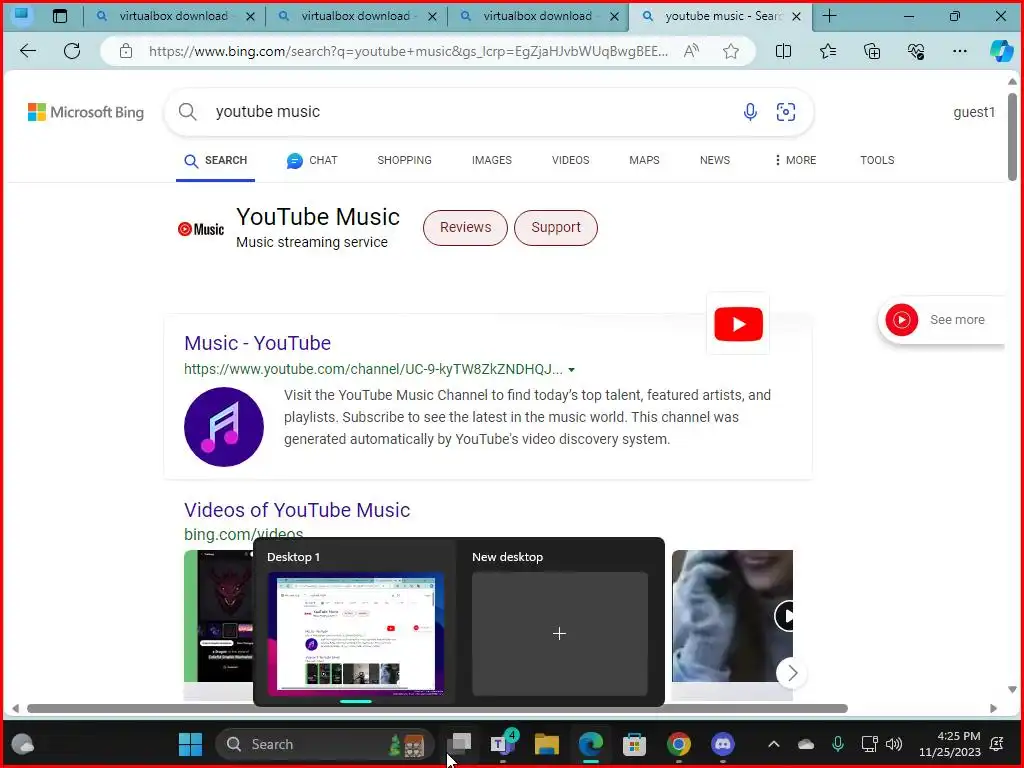The image size is (1024, 768).
Task: Open Edge Settings and more menu
Action: [959, 51]
